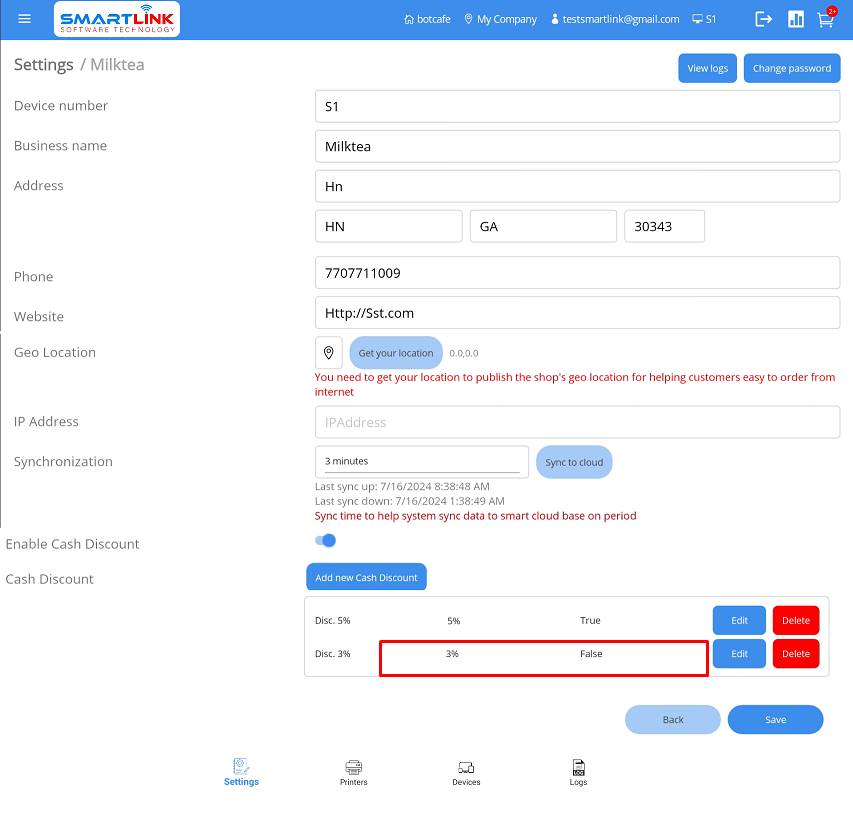853x820 pixels.
Task: Click the geo location pin icon
Action: pos(329,353)
